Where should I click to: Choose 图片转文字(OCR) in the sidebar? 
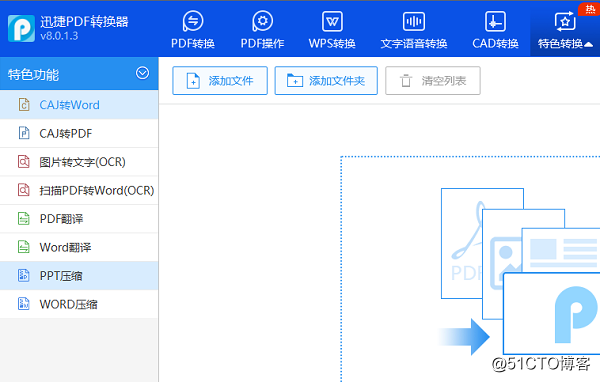tap(79, 162)
